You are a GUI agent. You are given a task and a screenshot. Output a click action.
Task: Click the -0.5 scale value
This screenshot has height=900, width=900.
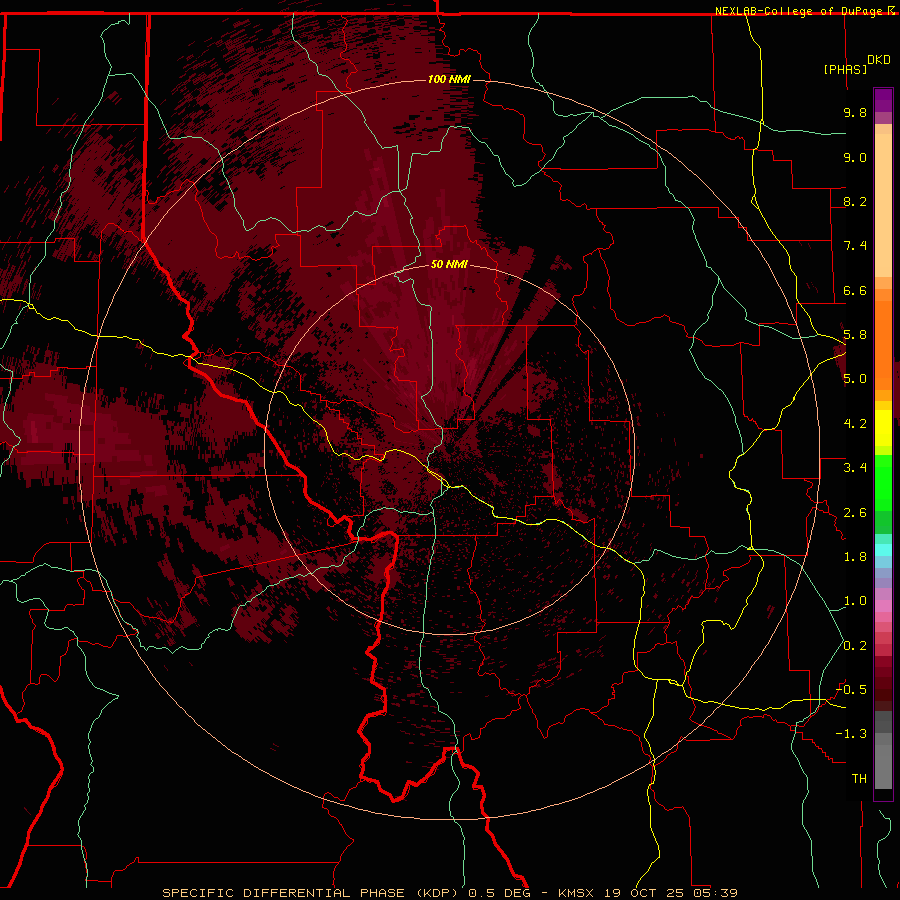pos(851,690)
